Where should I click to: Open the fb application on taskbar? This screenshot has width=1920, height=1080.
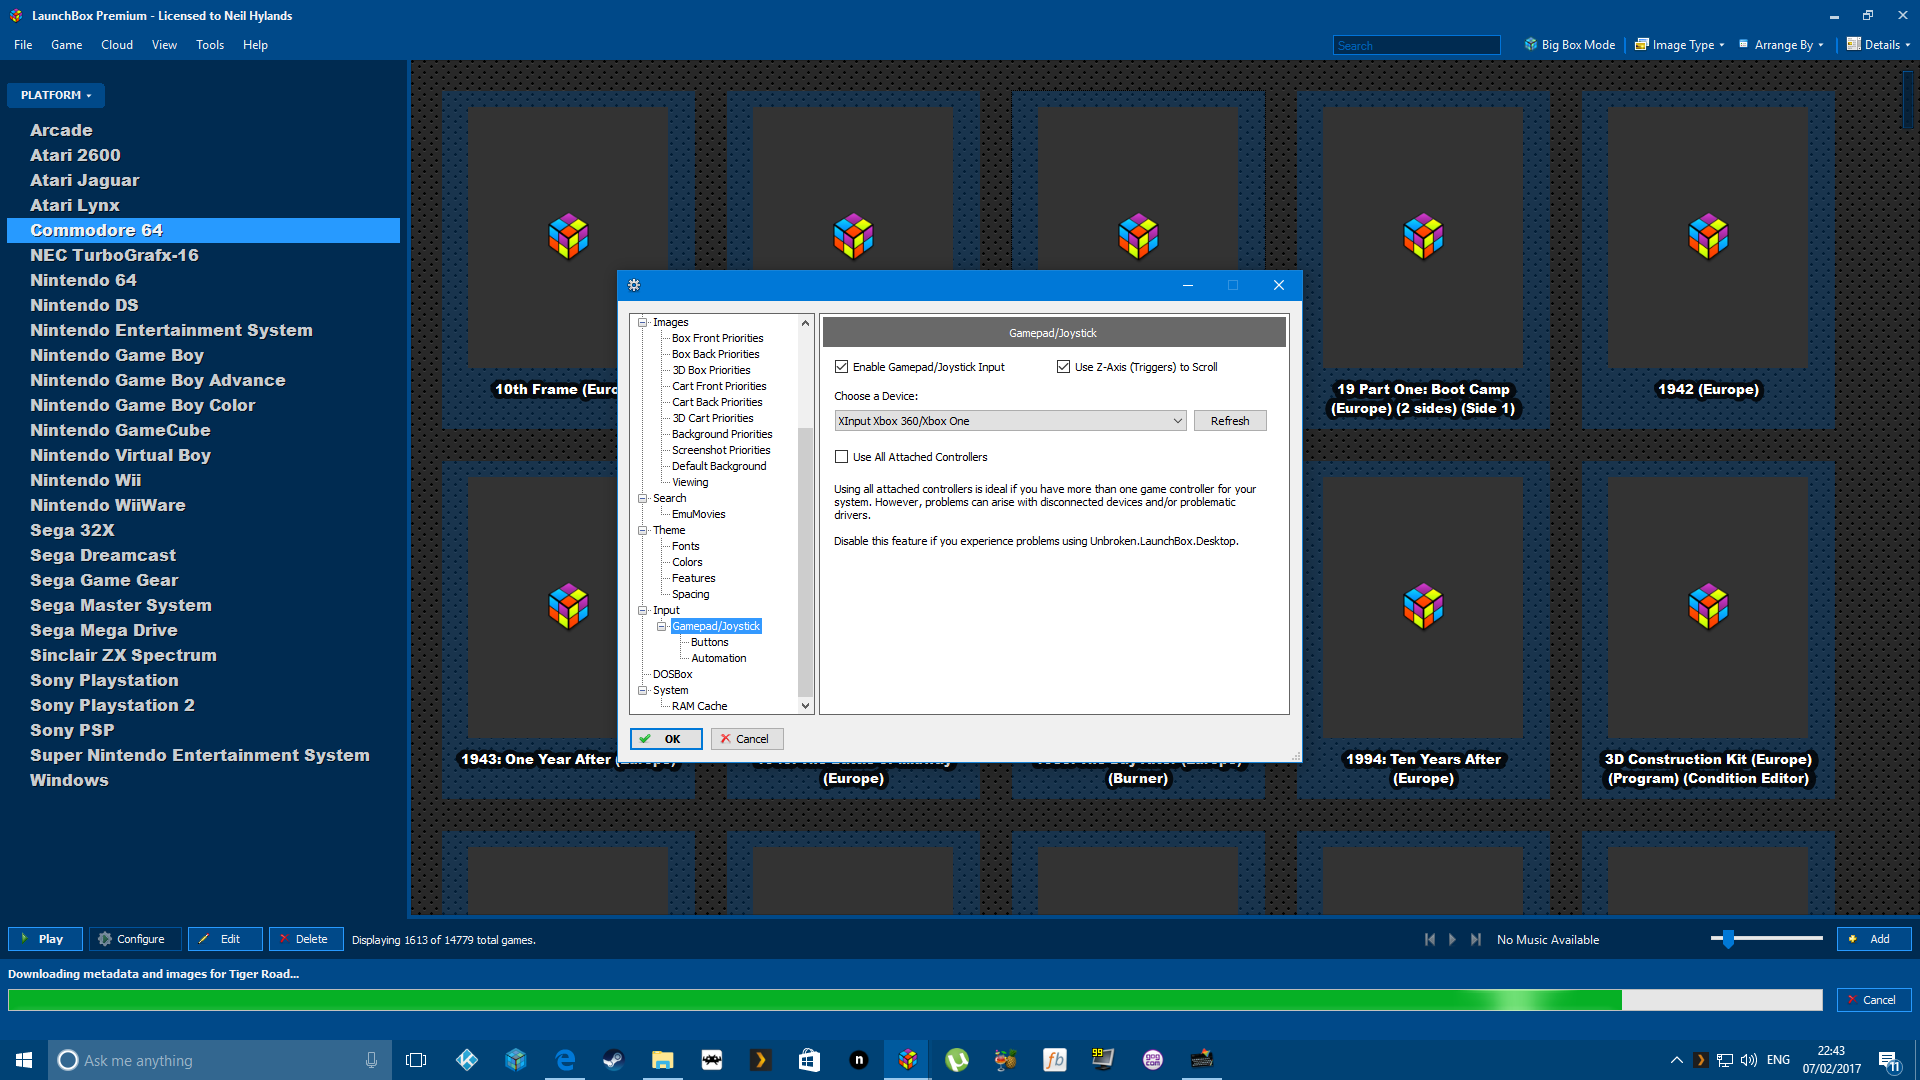point(1055,1060)
